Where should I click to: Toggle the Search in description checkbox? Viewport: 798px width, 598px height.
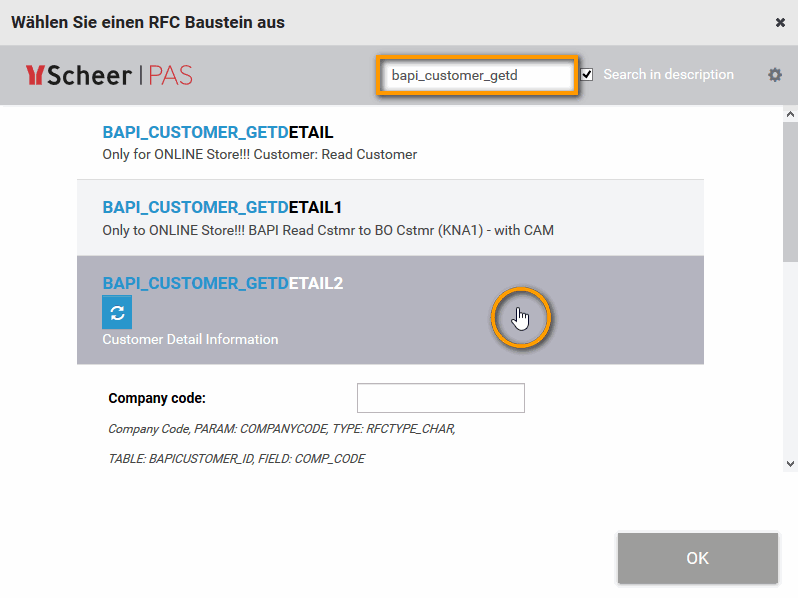pyautogui.click(x=587, y=75)
